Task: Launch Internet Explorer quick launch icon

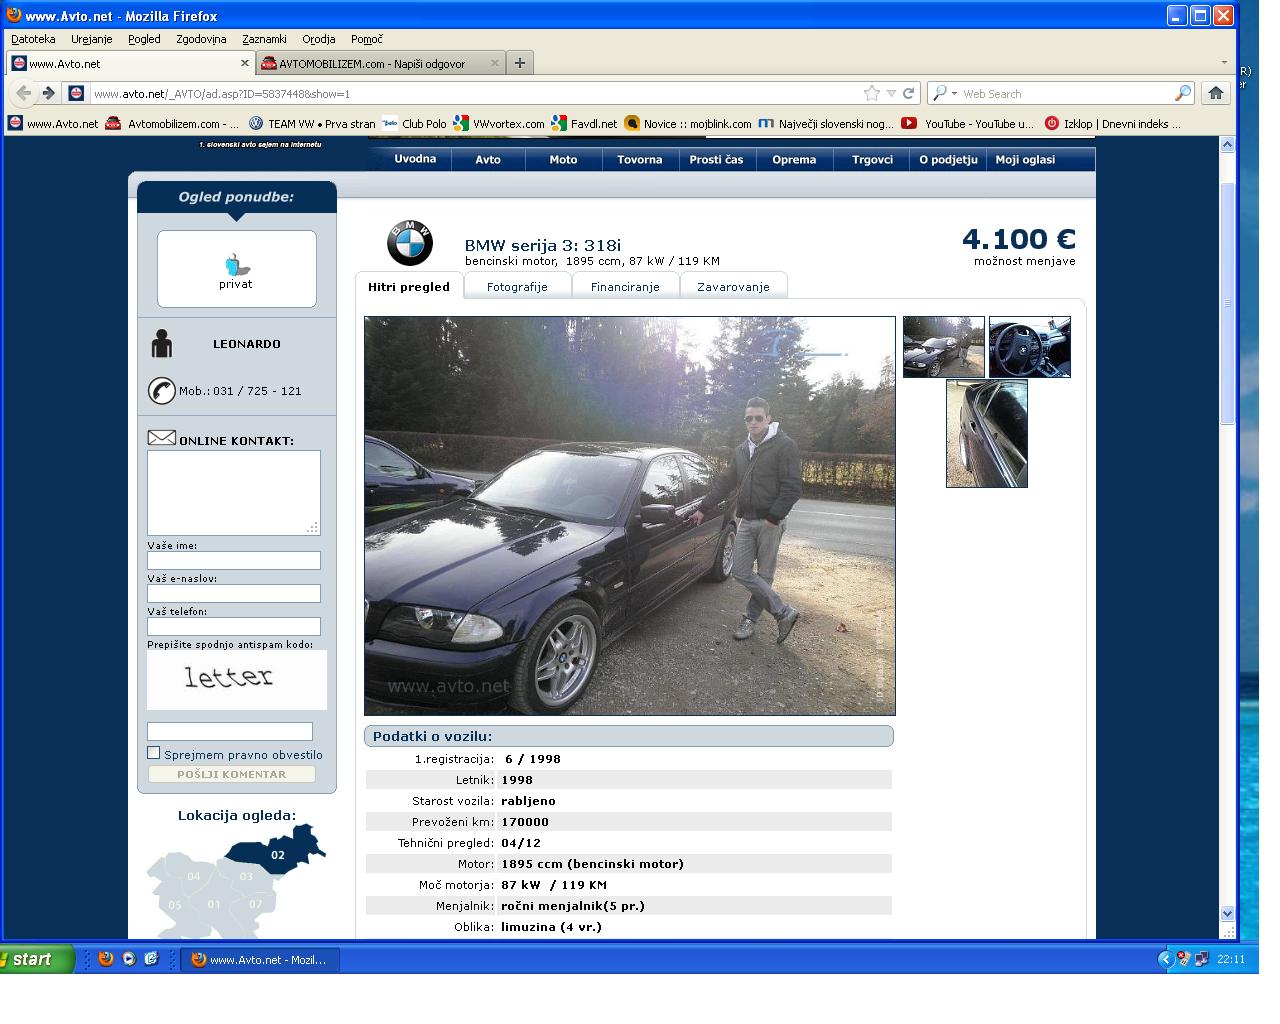Action: (151, 958)
